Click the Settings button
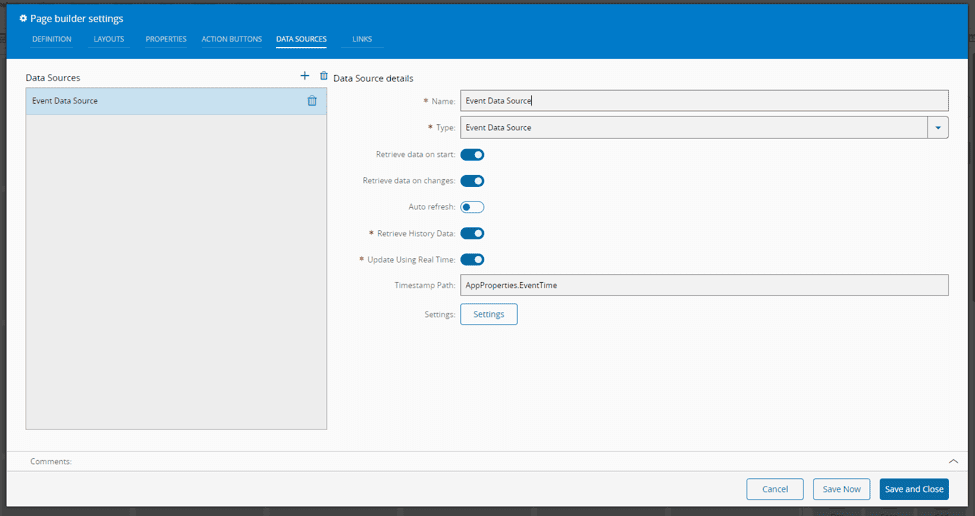The height and width of the screenshot is (516, 975). tap(488, 314)
